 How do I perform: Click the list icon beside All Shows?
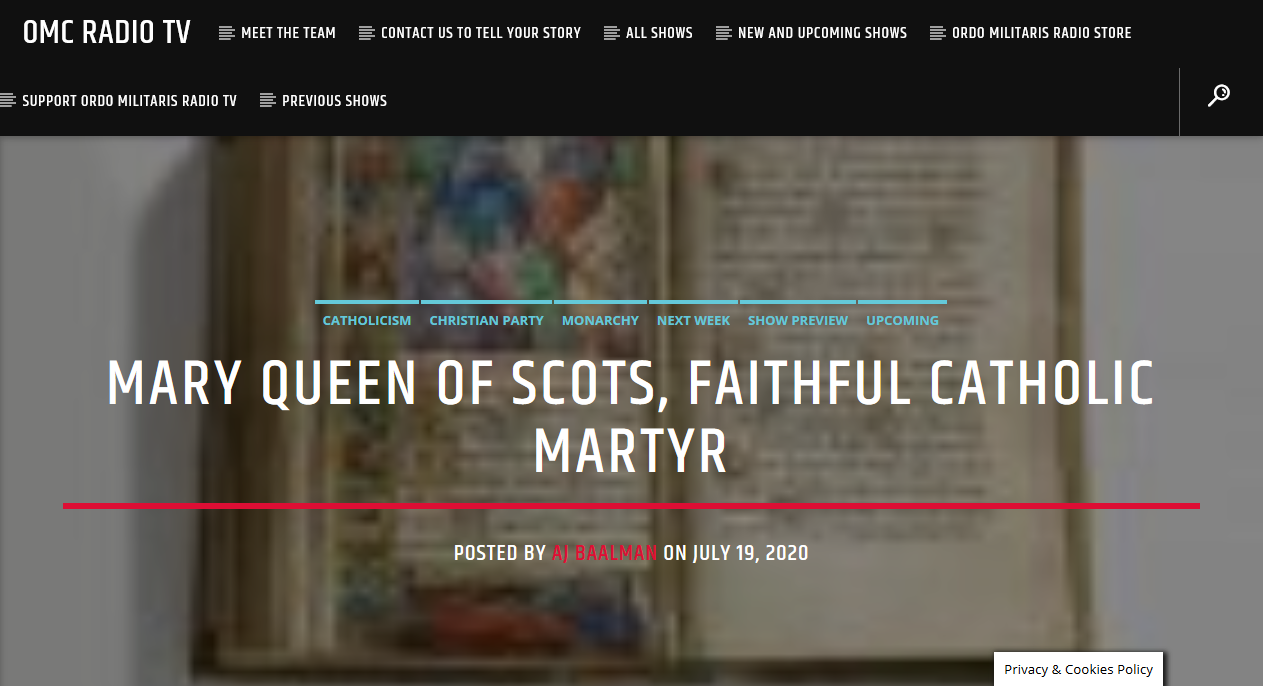click(612, 33)
